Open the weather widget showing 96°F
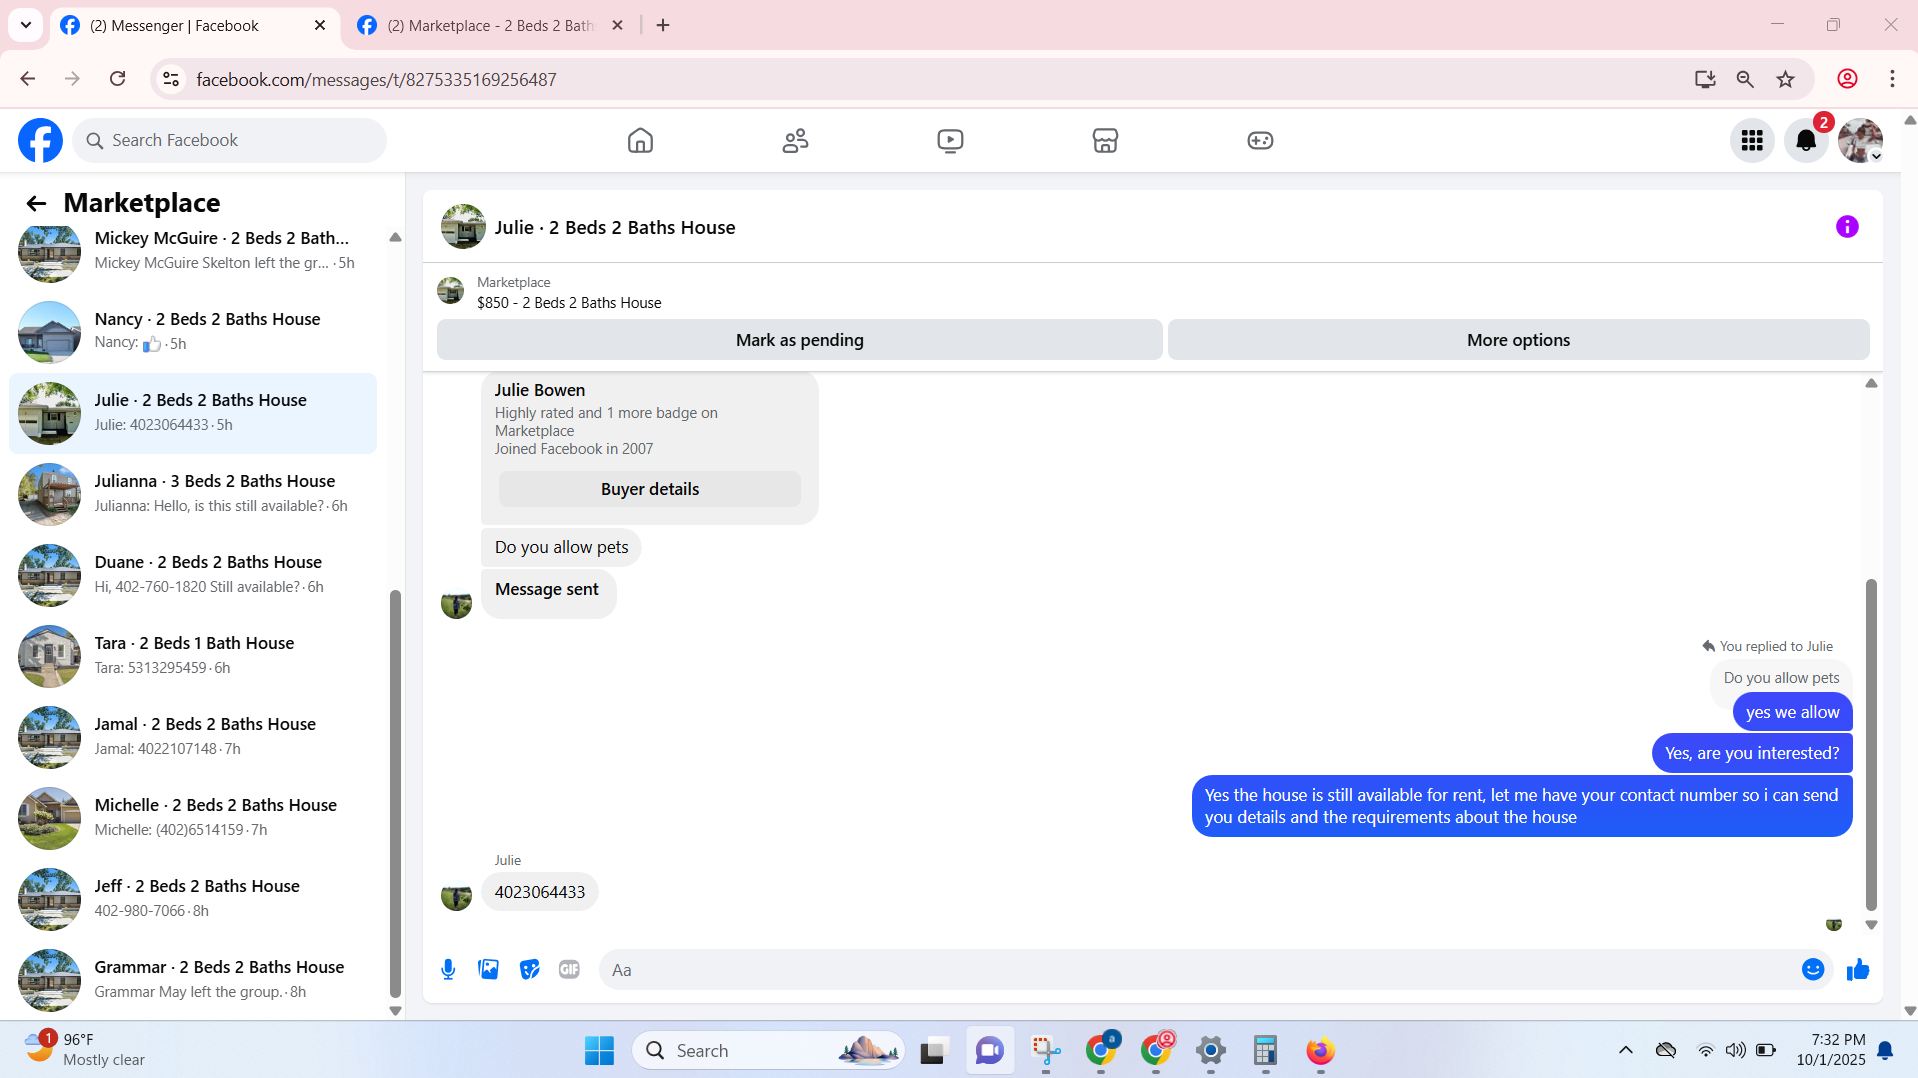Viewport: 1918px width, 1078px height. [x=86, y=1050]
